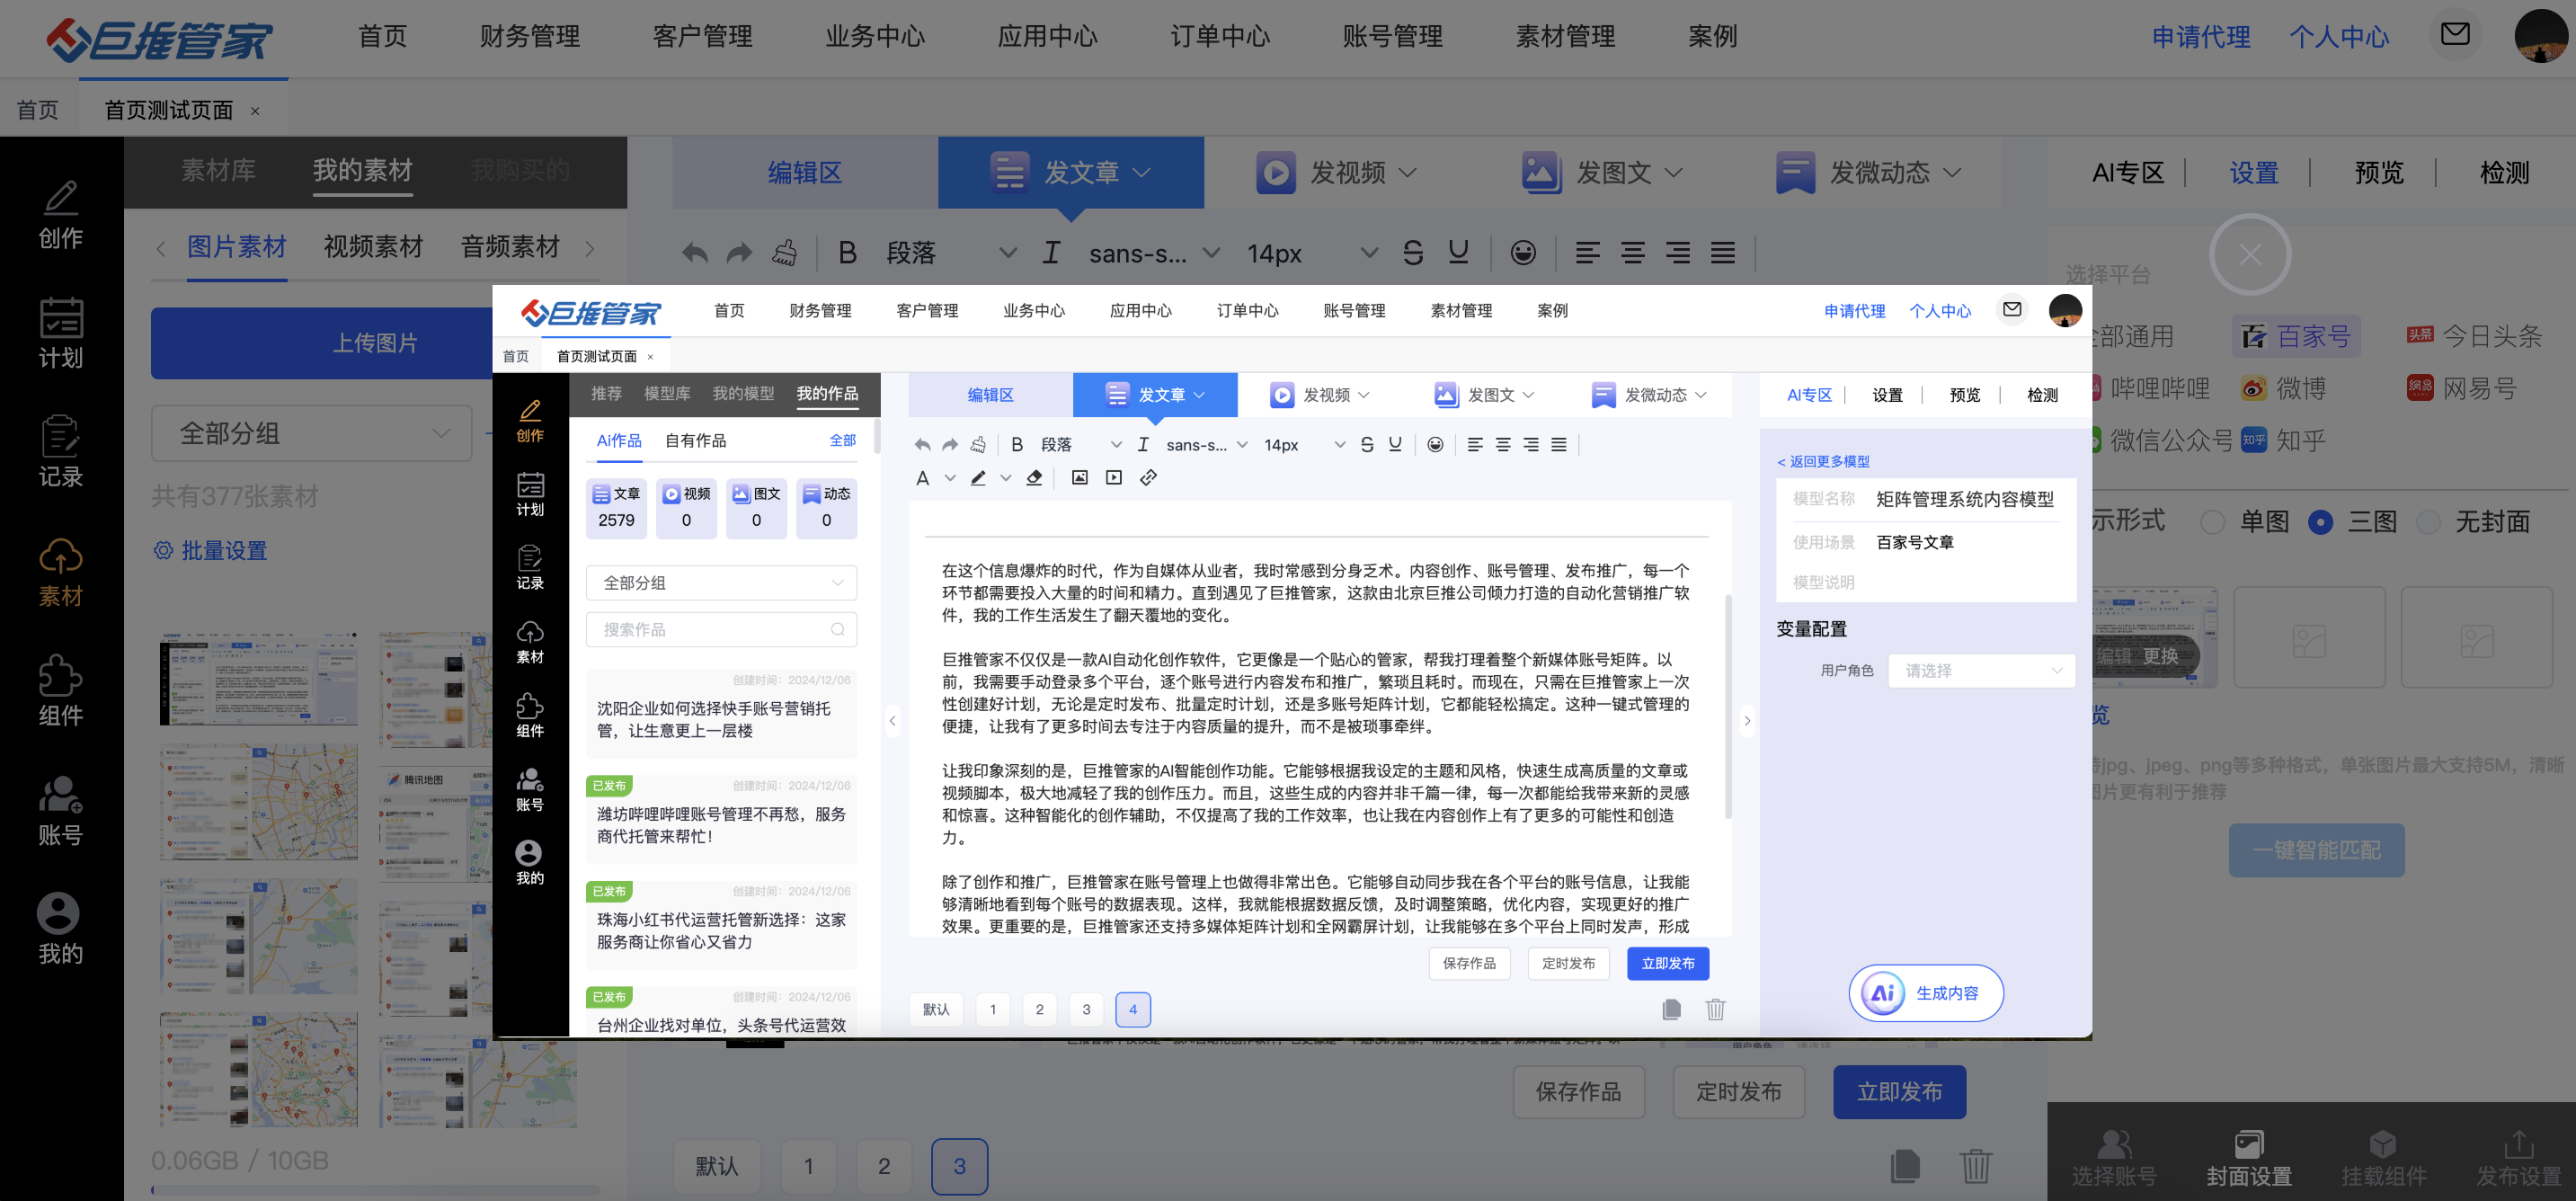Center-align text in the preview toolbar
The width and height of the screenshot is (2576, 1201).
1503,445
